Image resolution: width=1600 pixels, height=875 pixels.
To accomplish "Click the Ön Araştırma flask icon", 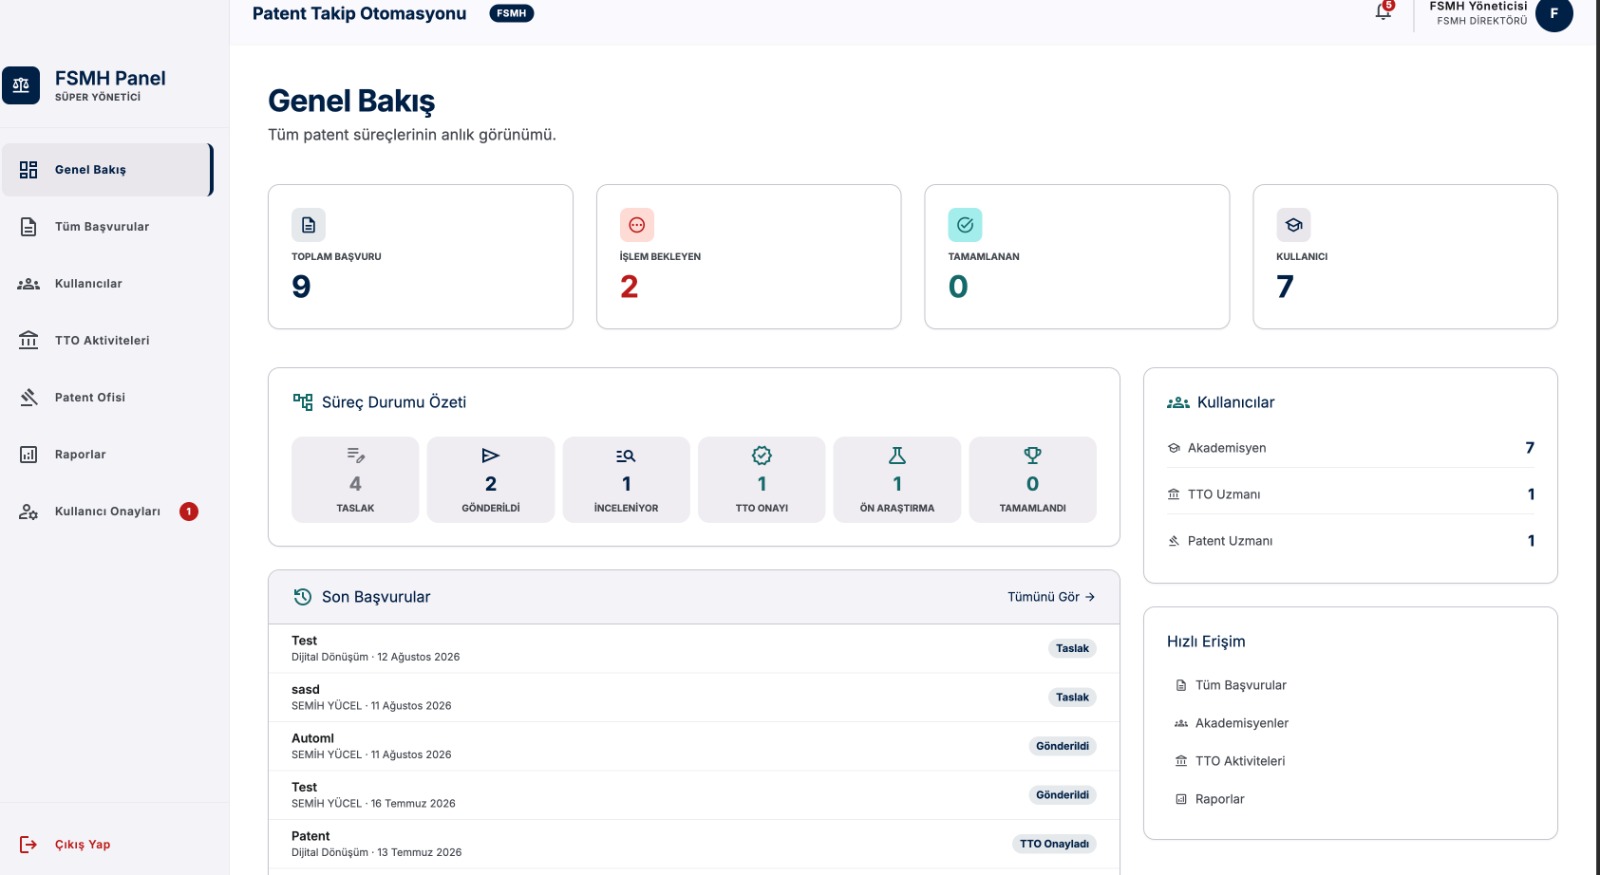I will [x=897, y=456].
